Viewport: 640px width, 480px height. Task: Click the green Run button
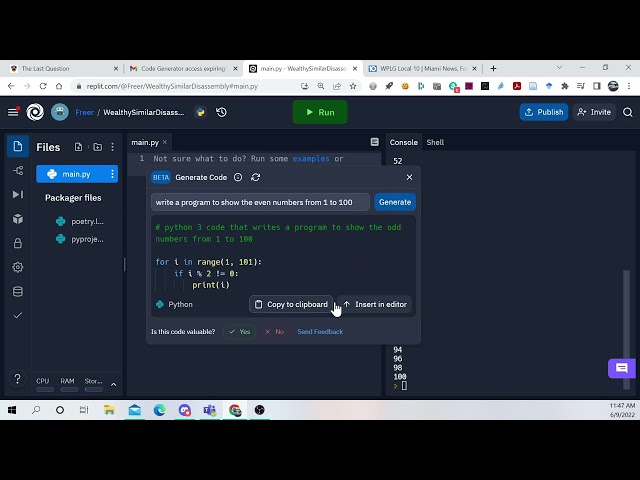pyautogui.click(x=320, y=112)
